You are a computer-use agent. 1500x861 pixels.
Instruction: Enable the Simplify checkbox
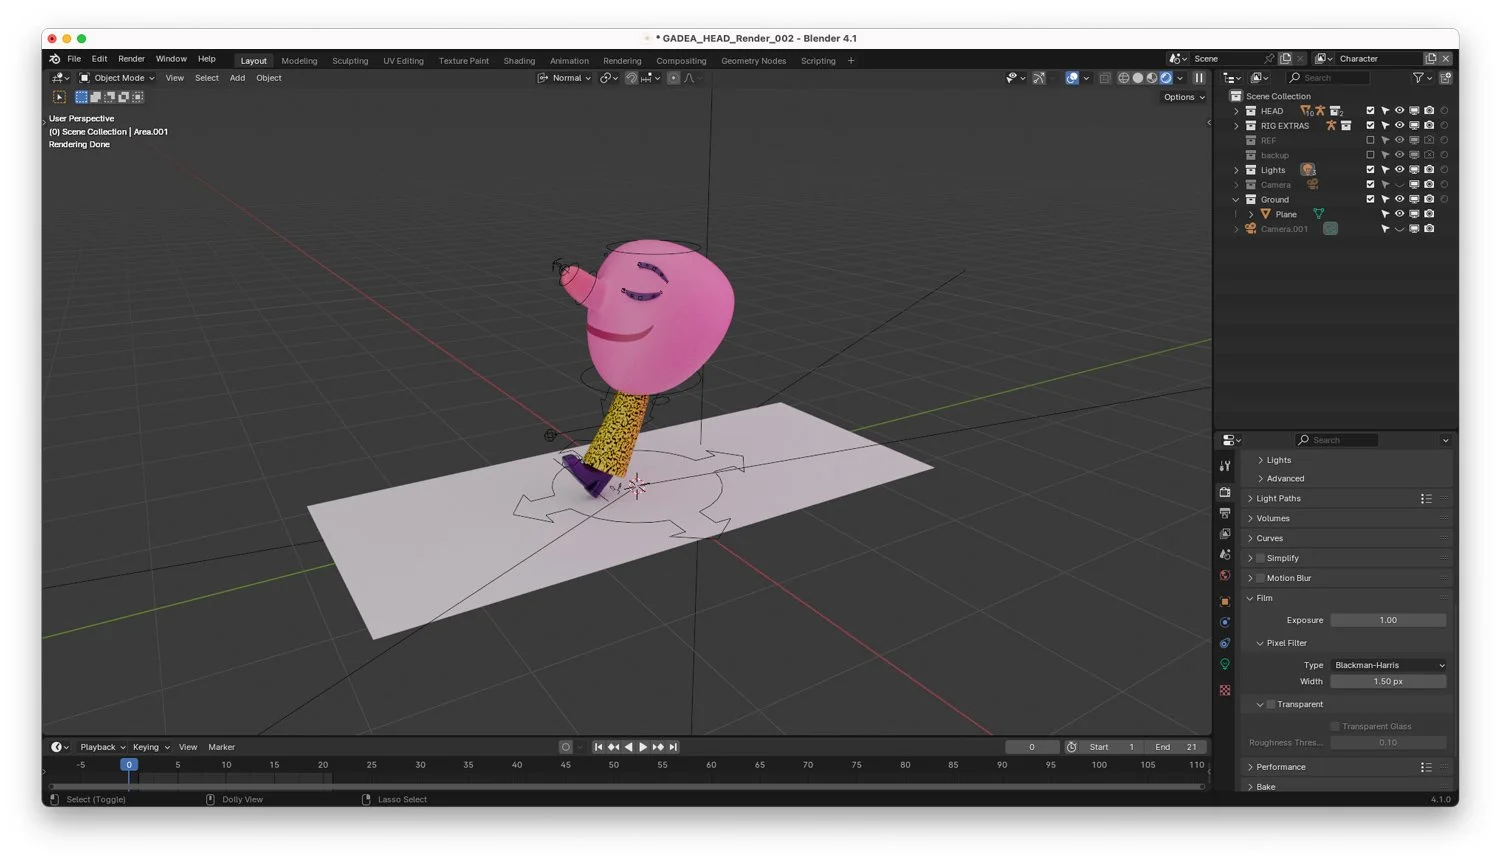pos(1260,558)
